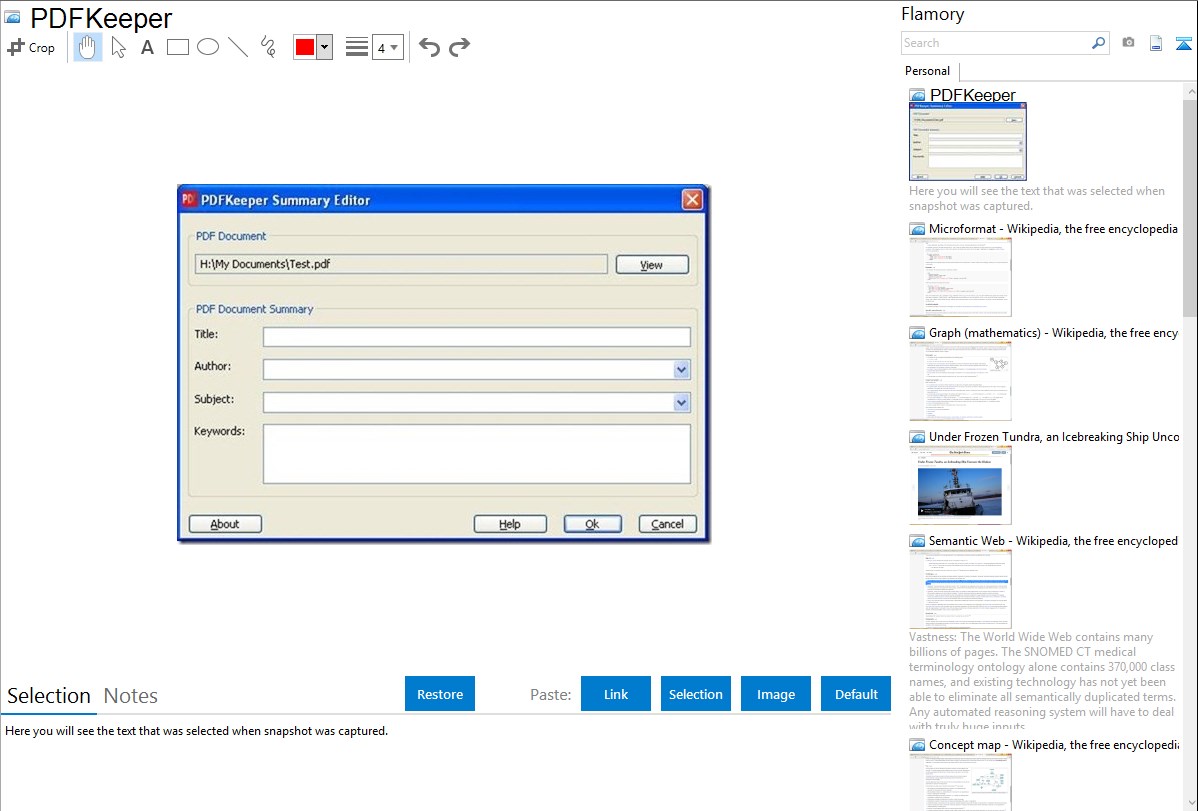Click the icon beside PDFKeeper in the snapshot list
Viewport: 1198px width, 811px height.
pyautogui.click(x=917, y=95)
